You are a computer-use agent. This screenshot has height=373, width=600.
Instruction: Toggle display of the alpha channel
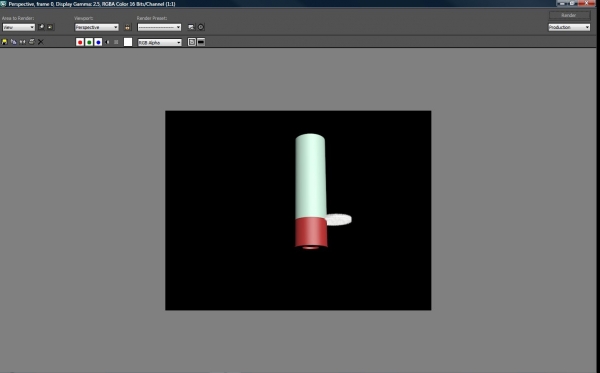pos(108,42)
